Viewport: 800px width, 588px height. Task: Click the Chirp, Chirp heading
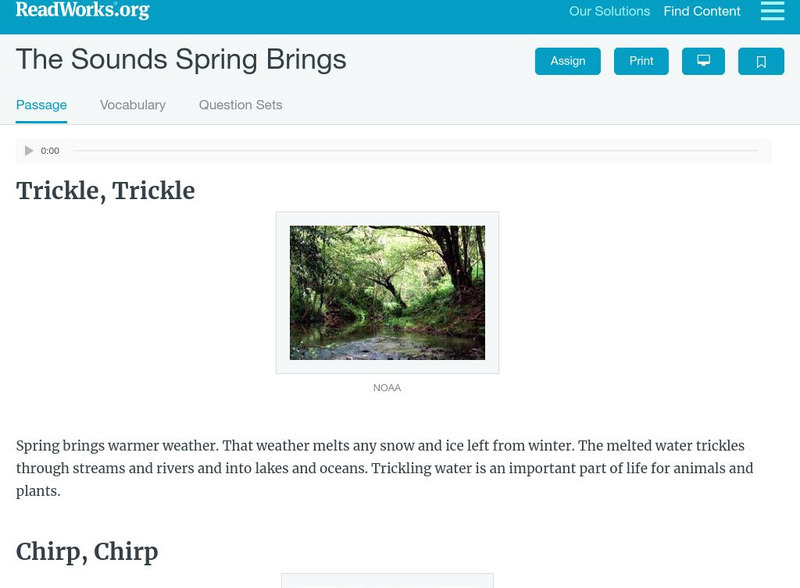[87, 551]
